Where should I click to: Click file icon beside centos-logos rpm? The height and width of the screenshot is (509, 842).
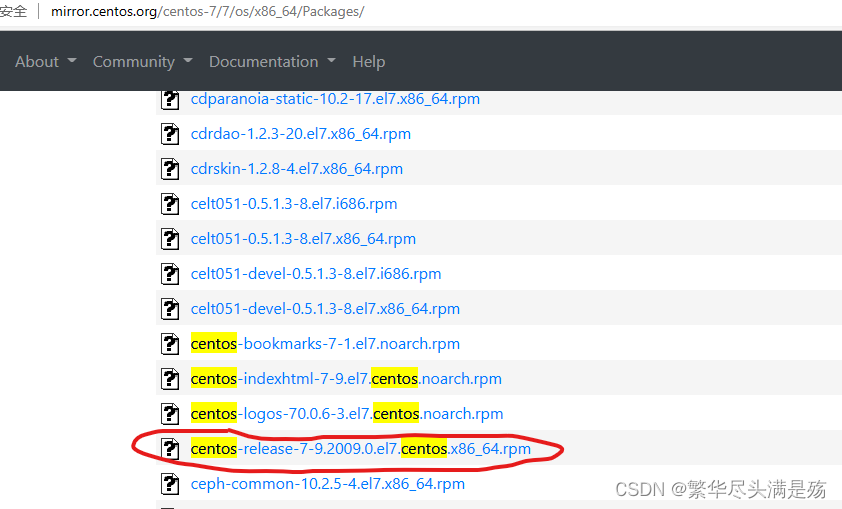point(170,414)
